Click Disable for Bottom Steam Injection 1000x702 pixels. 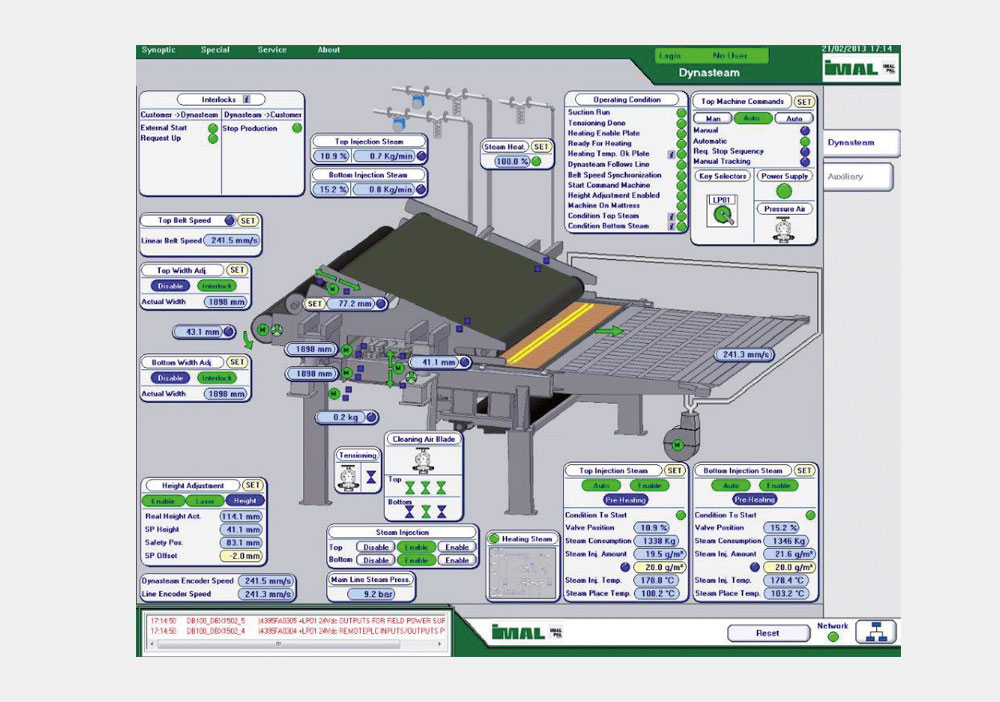click(376, 560)
